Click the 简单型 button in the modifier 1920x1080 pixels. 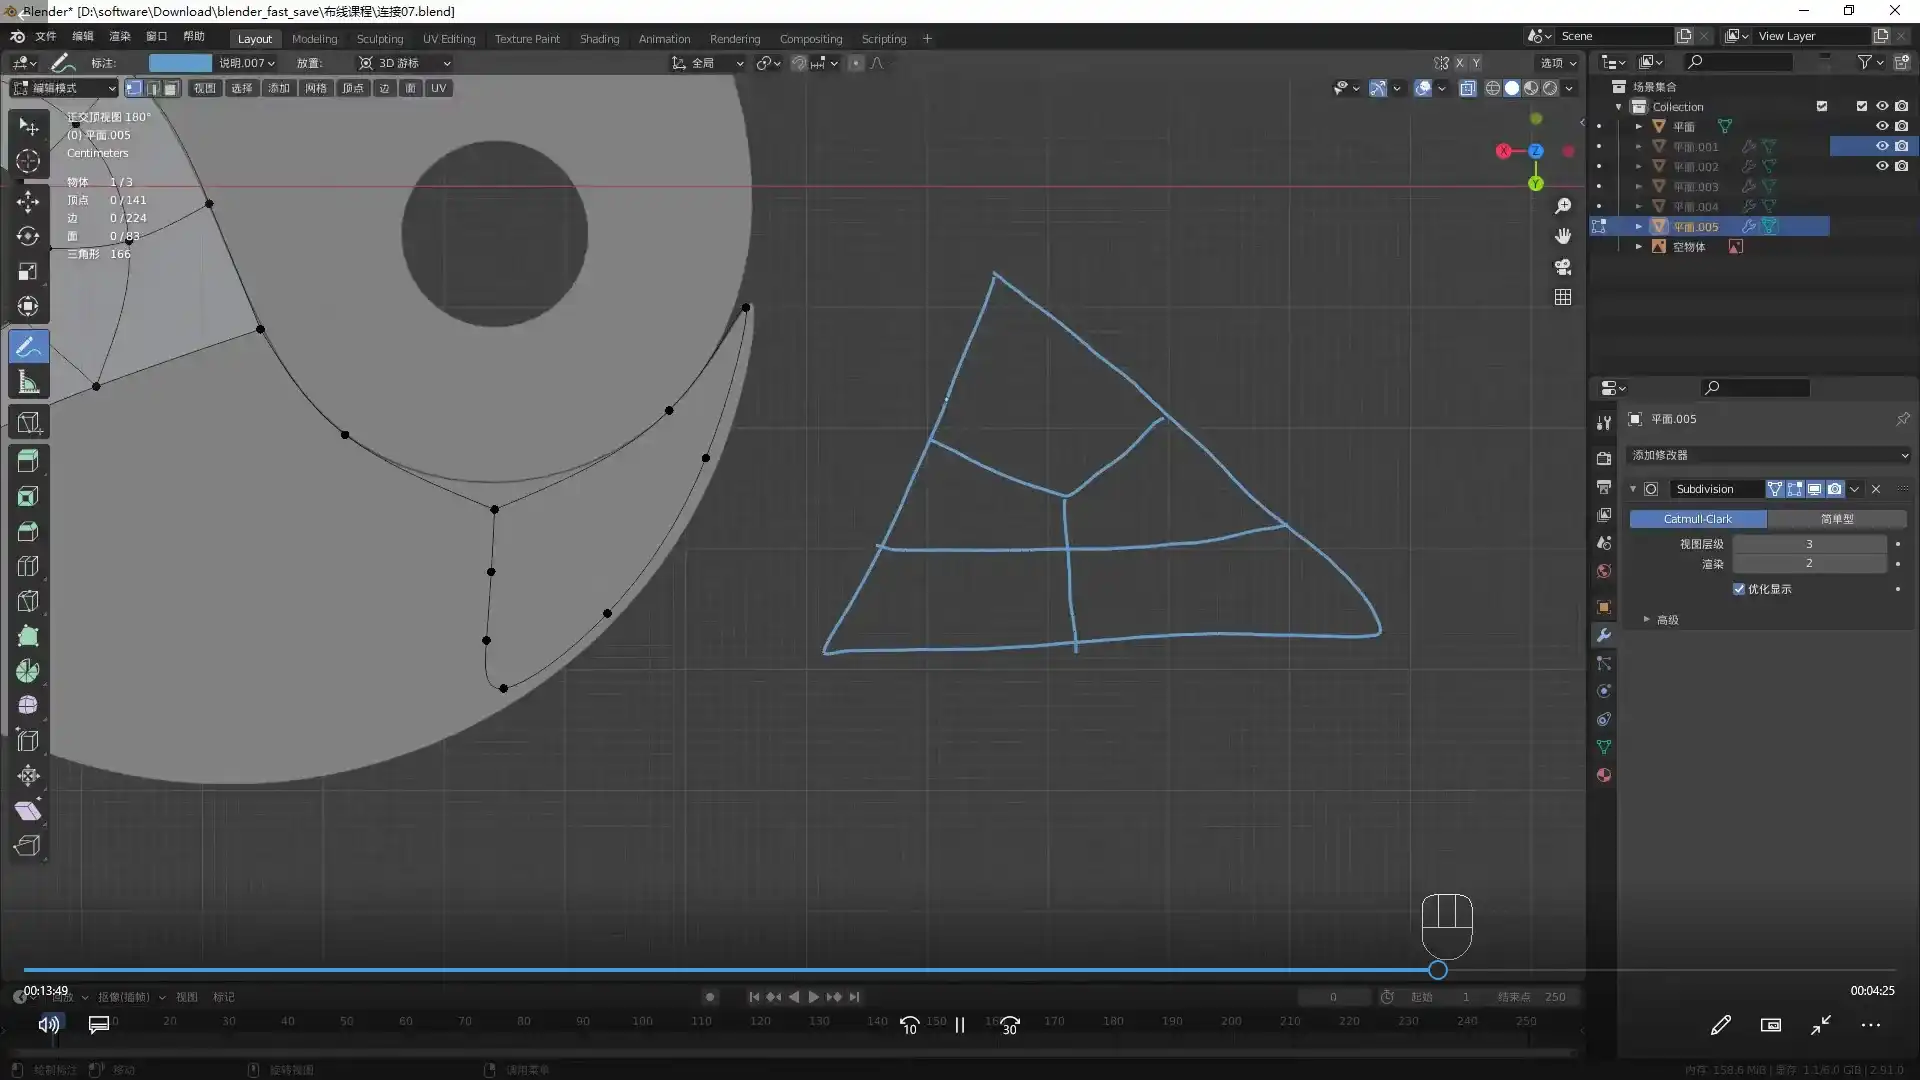pos(1840,519)
